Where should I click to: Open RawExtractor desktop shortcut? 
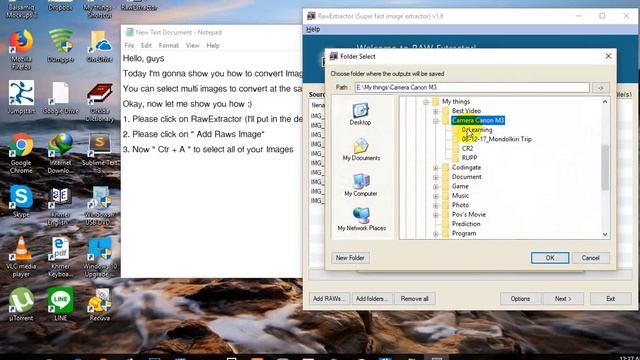coord(139,7)
